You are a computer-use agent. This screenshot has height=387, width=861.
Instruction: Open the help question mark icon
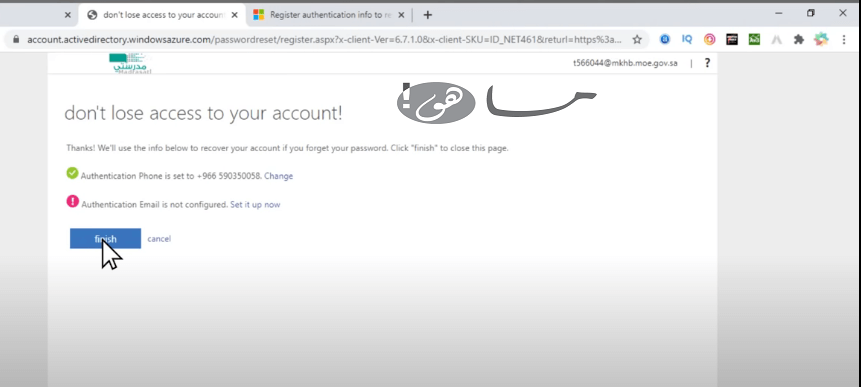click(707, 63)
